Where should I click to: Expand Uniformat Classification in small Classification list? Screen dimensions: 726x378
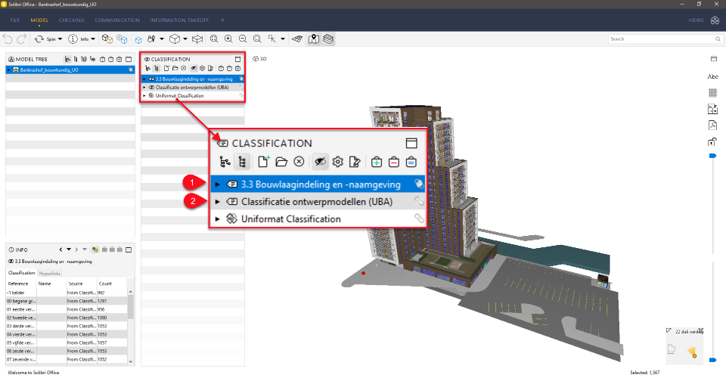tap(144, 96)
